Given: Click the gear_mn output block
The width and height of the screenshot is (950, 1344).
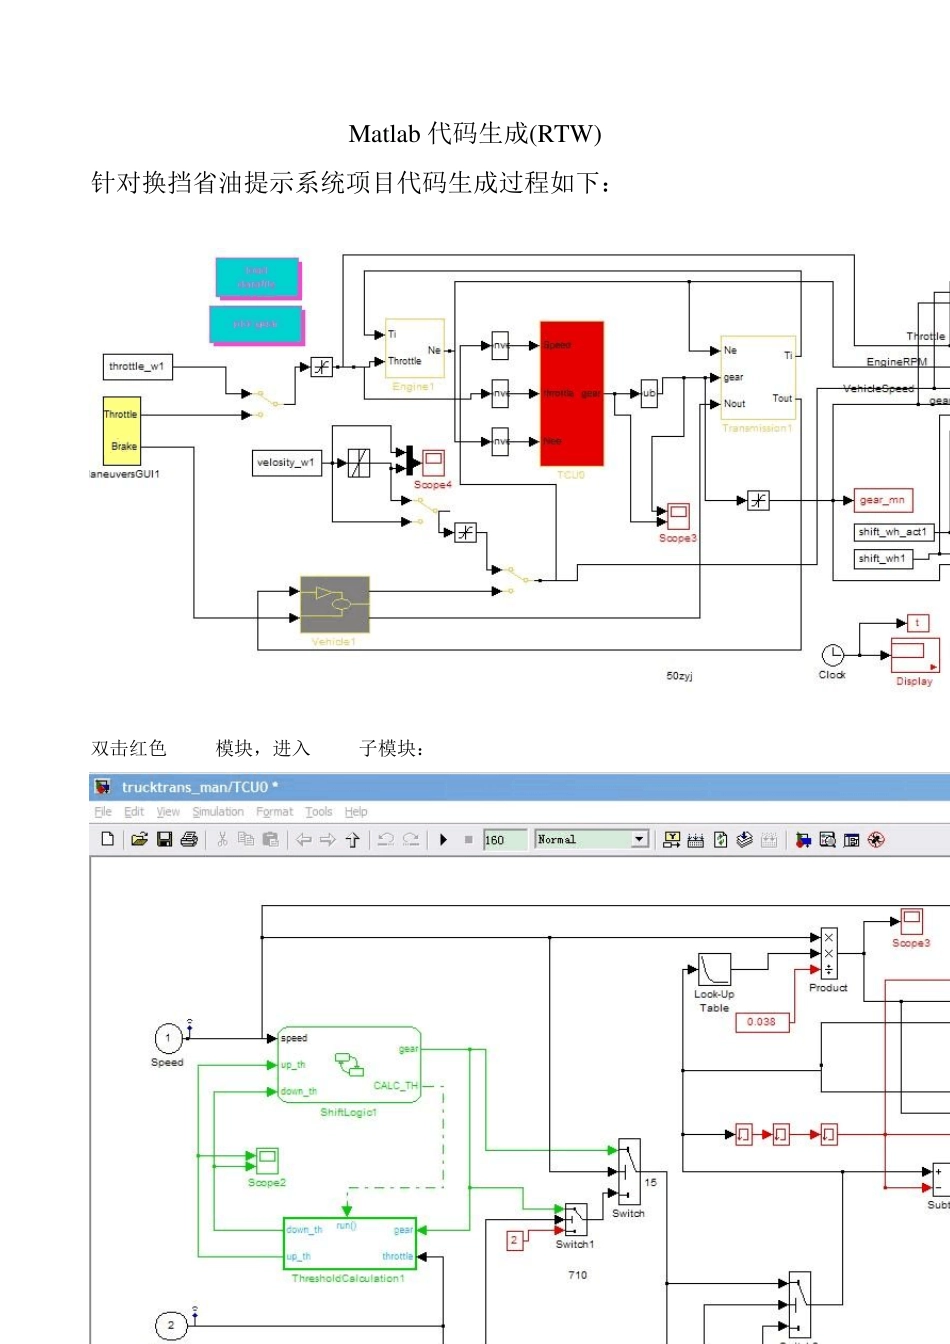Looking at the screenshot, I should [x=883, y=500].
